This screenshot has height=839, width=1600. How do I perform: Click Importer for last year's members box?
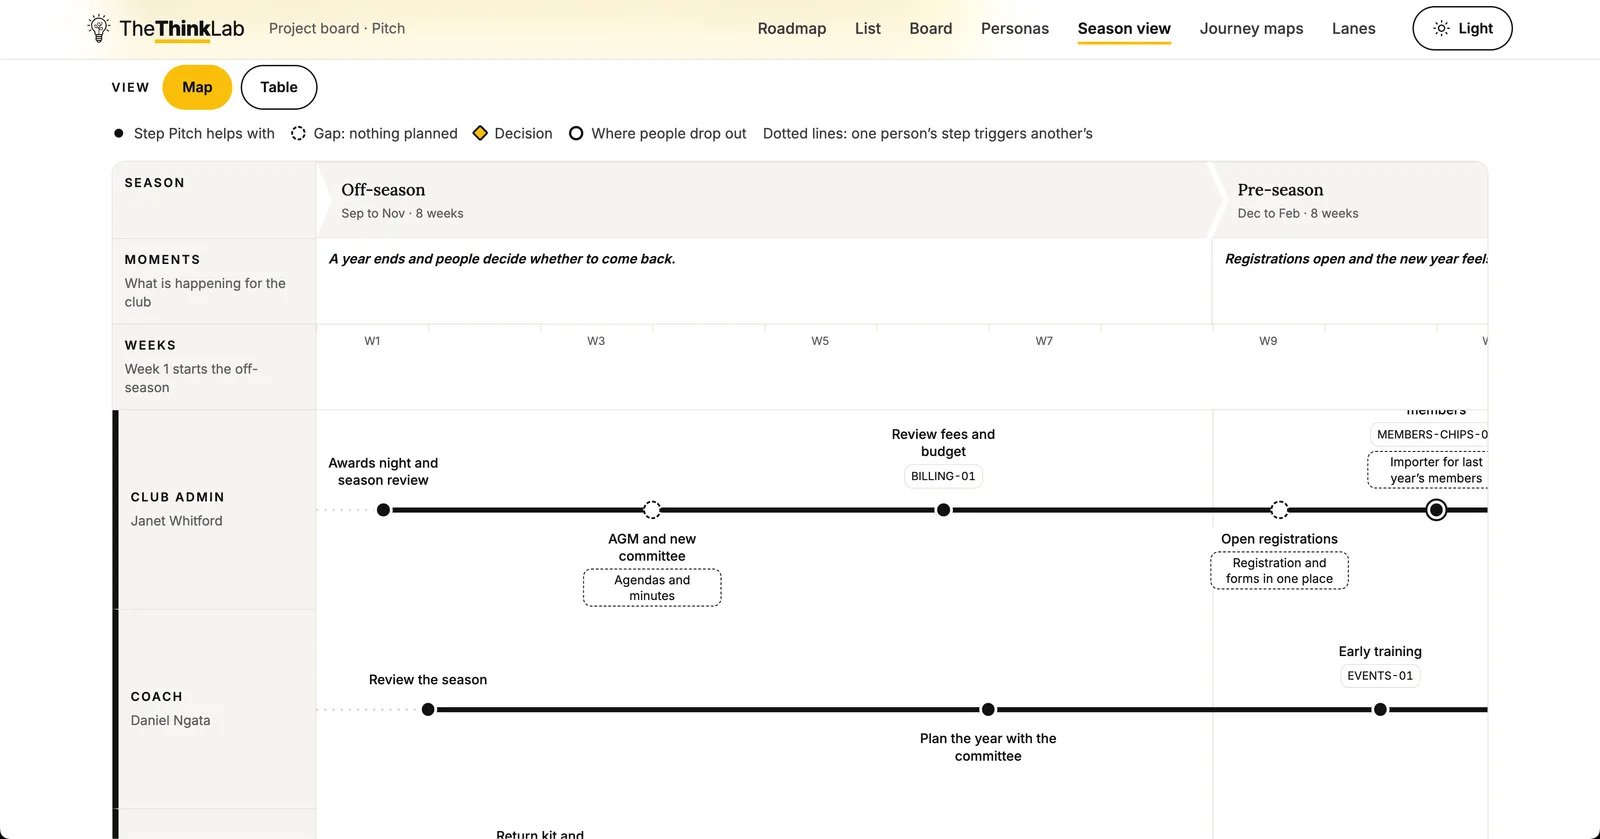pyautogui.click(x=1428, y=470)
